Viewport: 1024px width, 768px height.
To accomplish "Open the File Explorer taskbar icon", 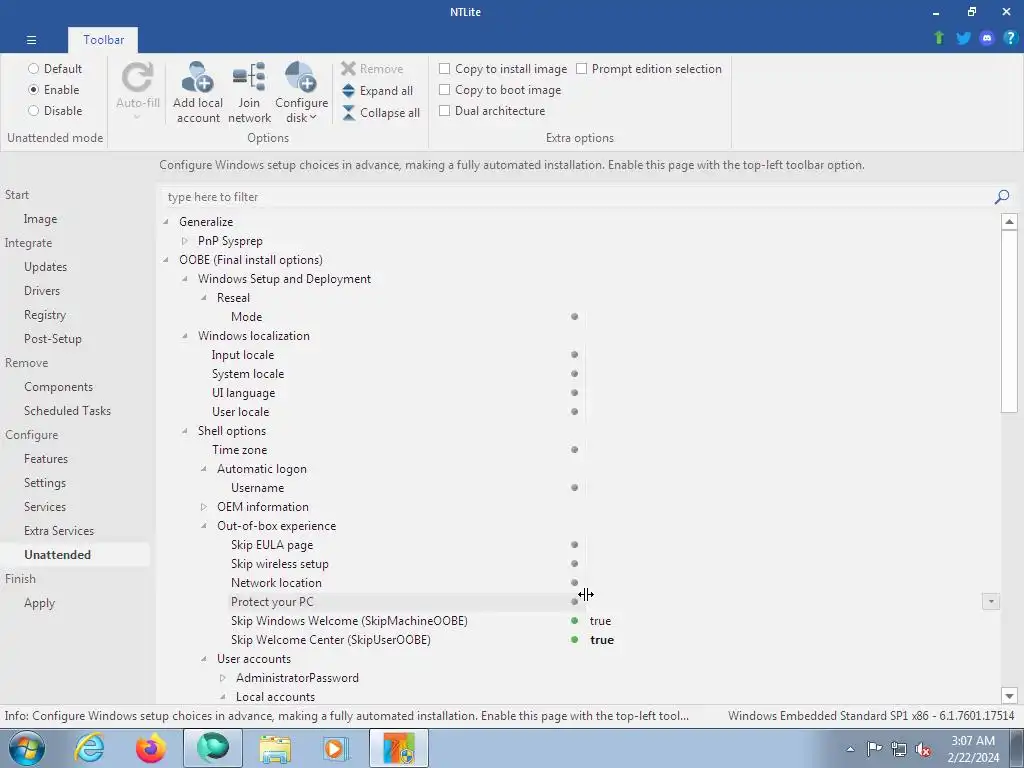I will coord(275,748).
